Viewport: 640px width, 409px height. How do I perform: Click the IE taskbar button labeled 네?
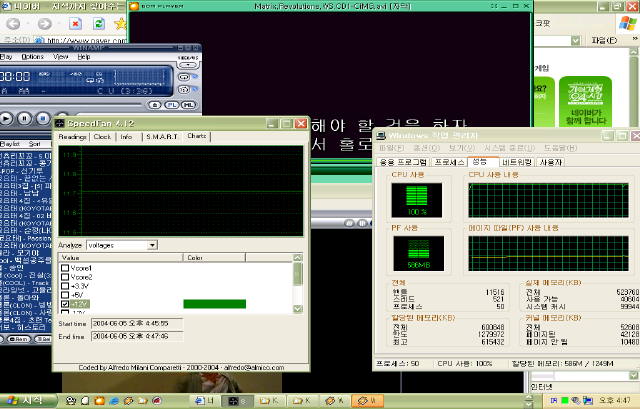coord(205,401)
